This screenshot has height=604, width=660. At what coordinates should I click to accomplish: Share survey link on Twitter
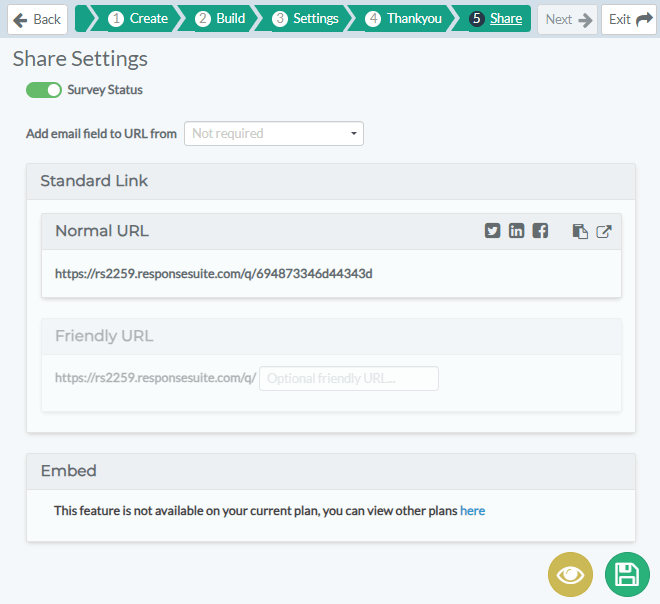pyautogui.click(x=492, y=231)
